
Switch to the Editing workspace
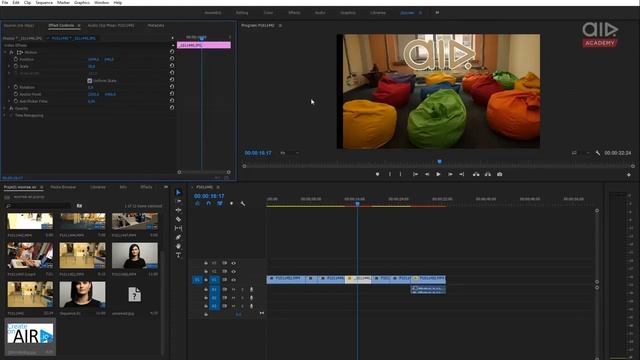[242, 13]
